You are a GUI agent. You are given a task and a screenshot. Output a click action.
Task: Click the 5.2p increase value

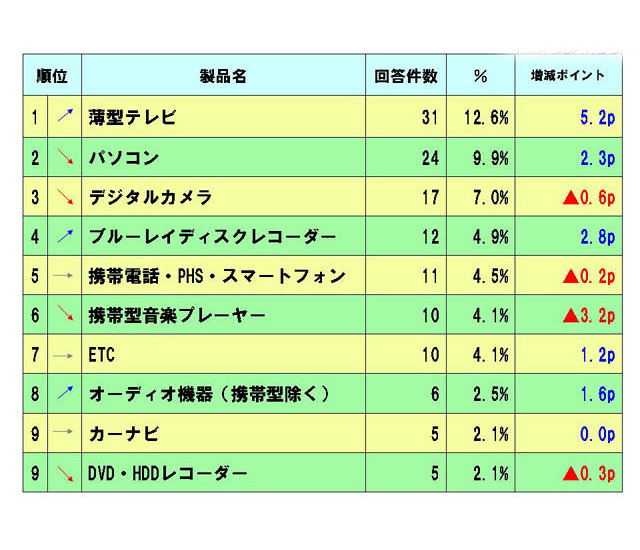click(598, 118)
